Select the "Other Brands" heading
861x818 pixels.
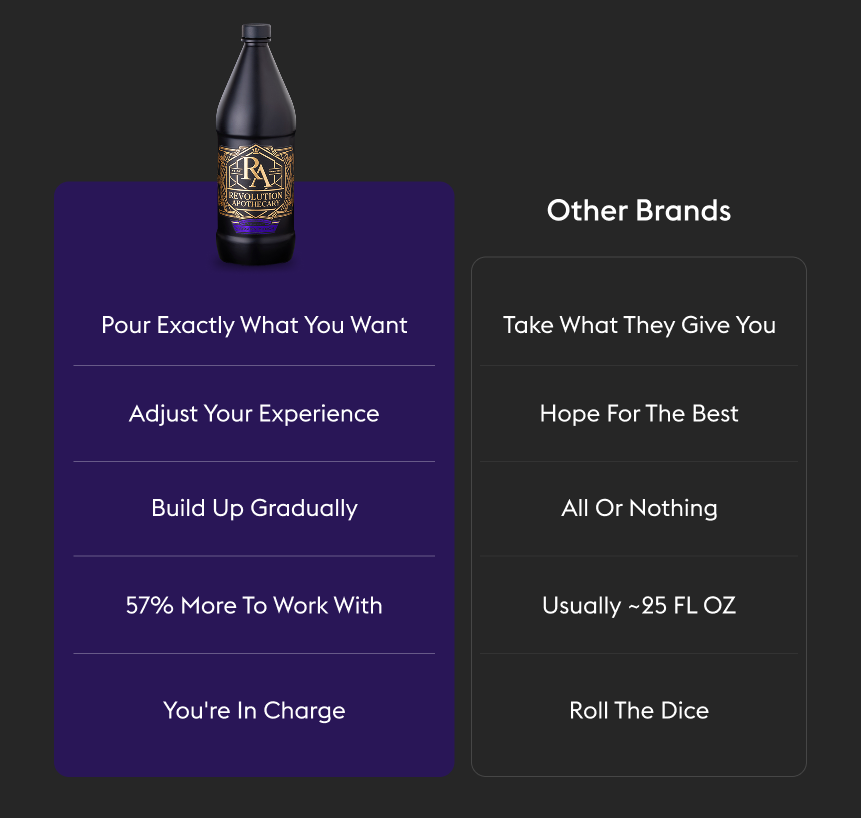pos(639,211)
